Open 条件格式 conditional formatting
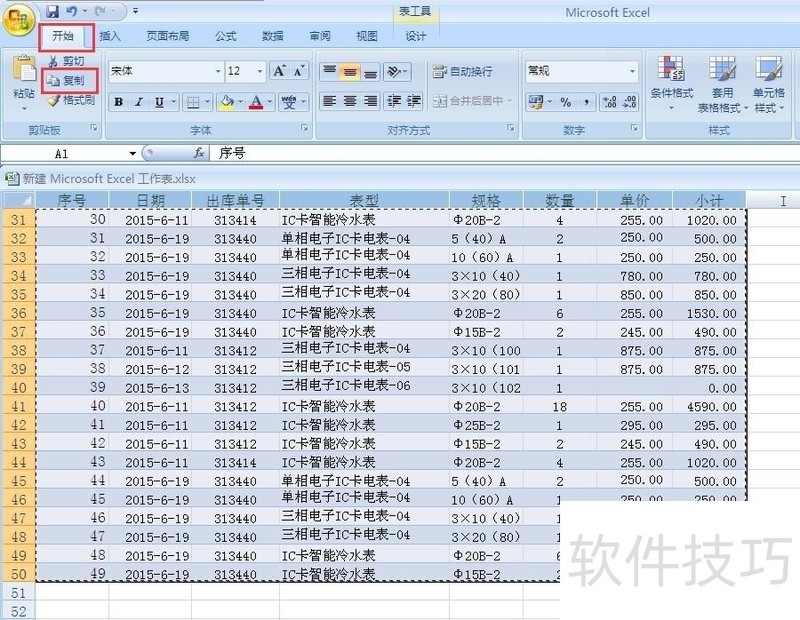Screen dimensions: 800x620 (x=671, y=83)
